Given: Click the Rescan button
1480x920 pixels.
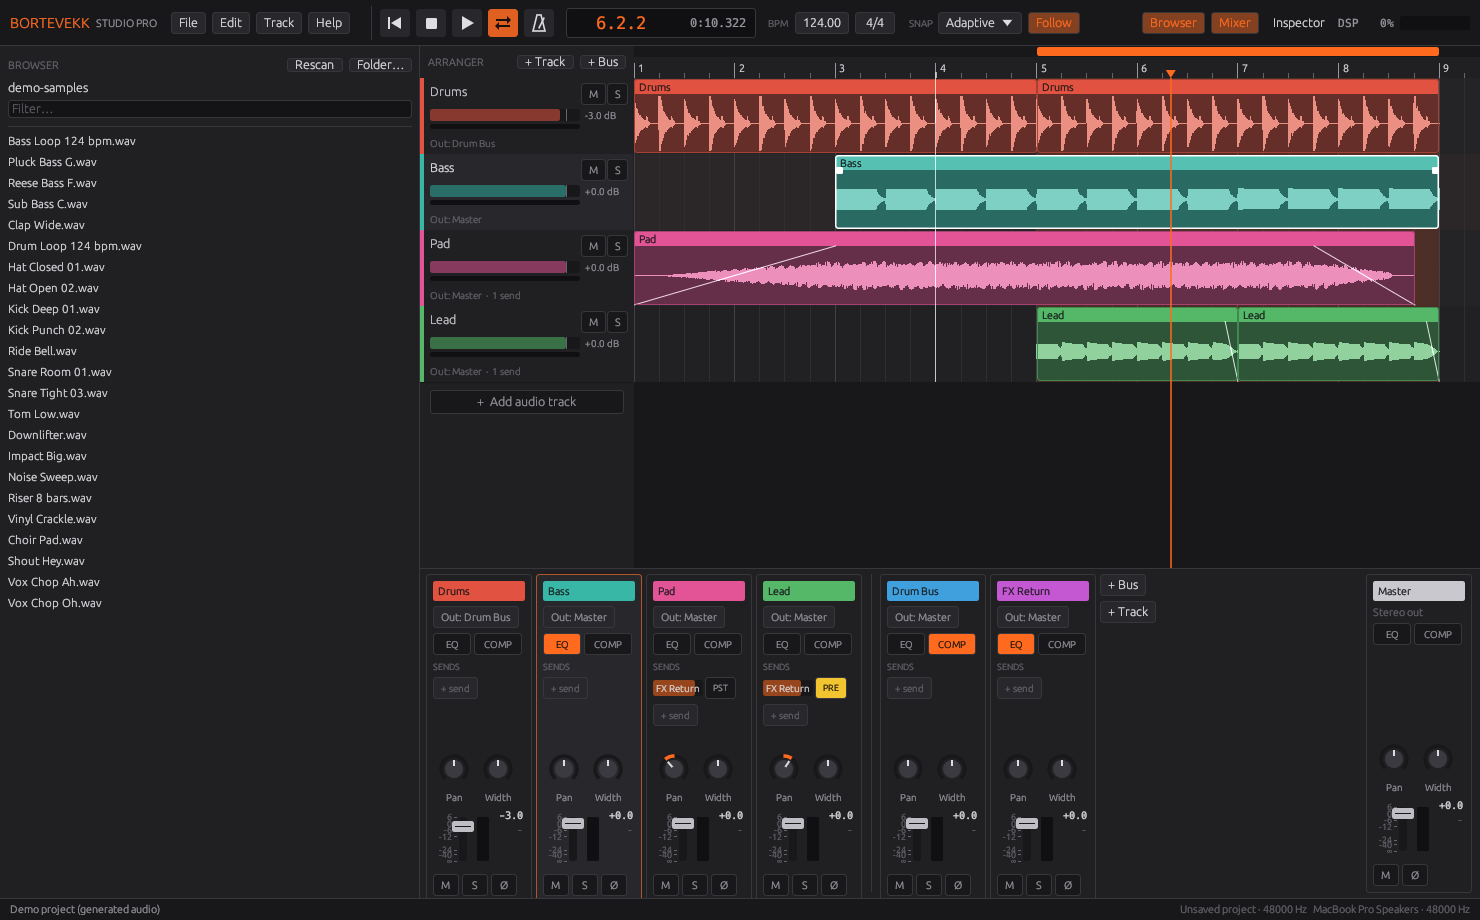Looking at the screenshot, I should [x=314, y=65].
